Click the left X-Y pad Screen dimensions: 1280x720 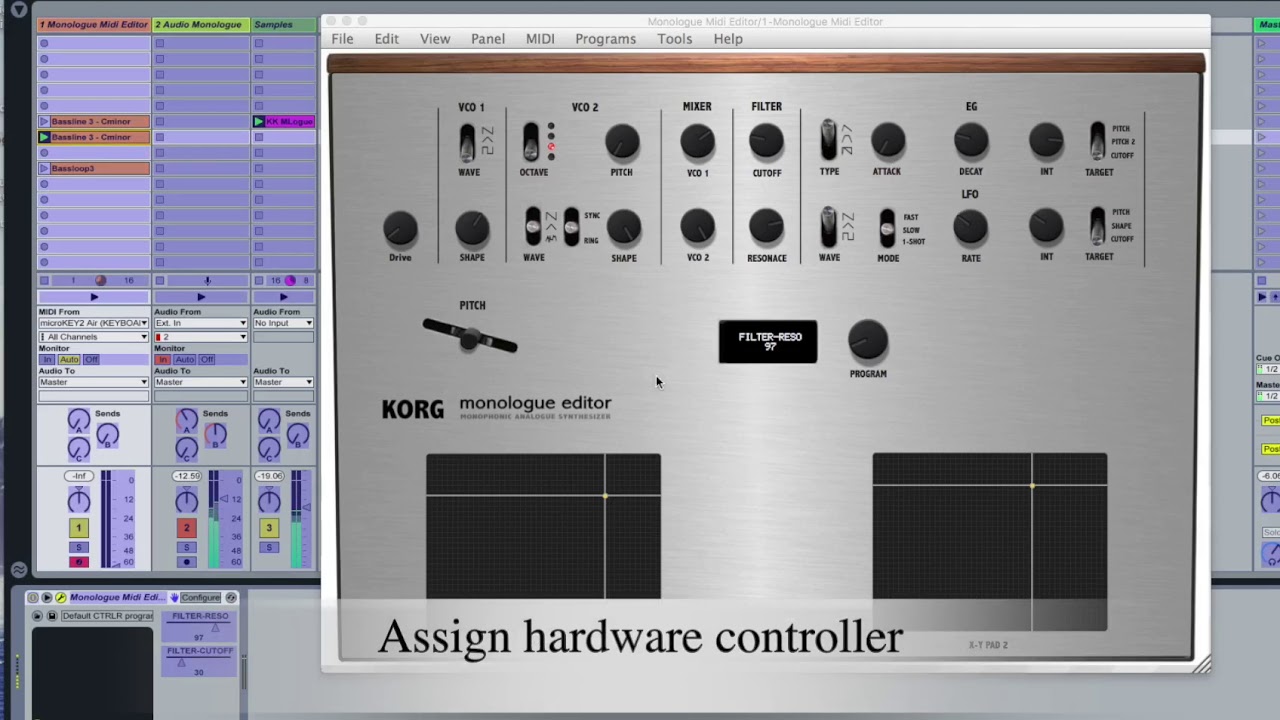[543, 526]
